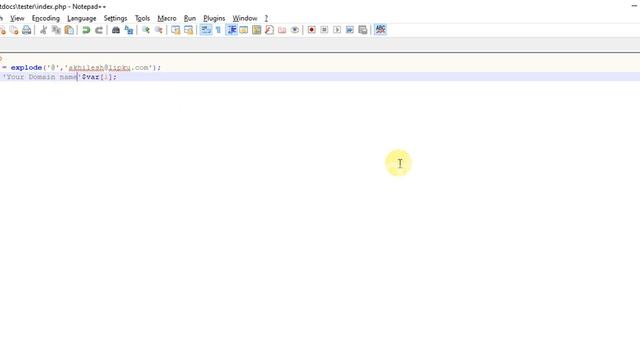Toggle Word wrap in the toolbar
The width and height of the screenshot is (640, 360).
pos(206,30)
